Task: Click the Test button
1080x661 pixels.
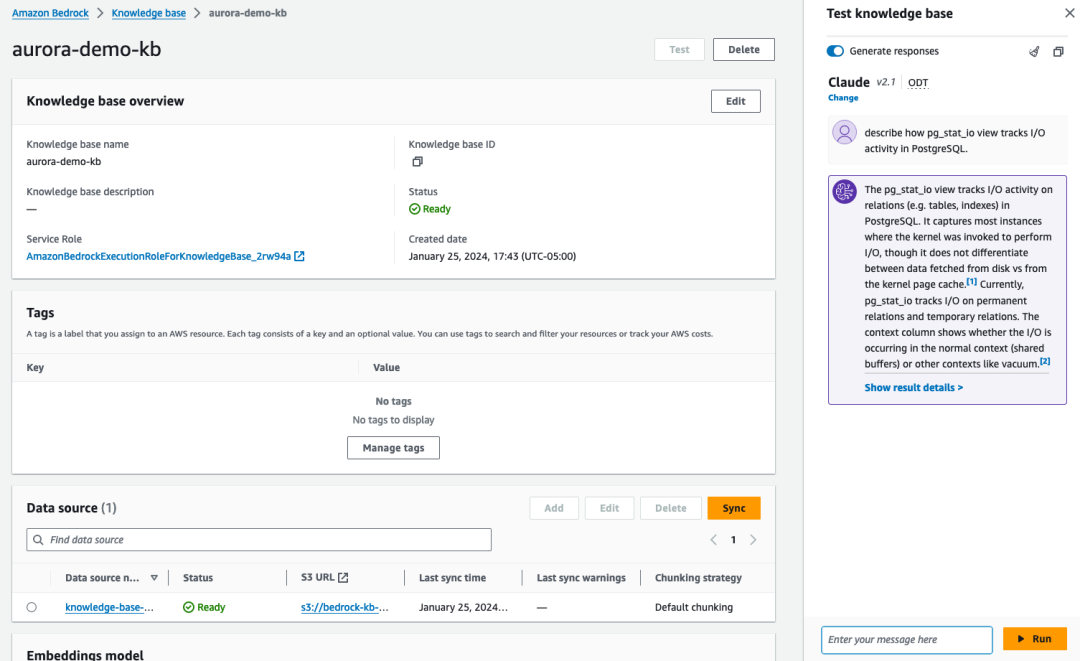Action: point(679,50)
